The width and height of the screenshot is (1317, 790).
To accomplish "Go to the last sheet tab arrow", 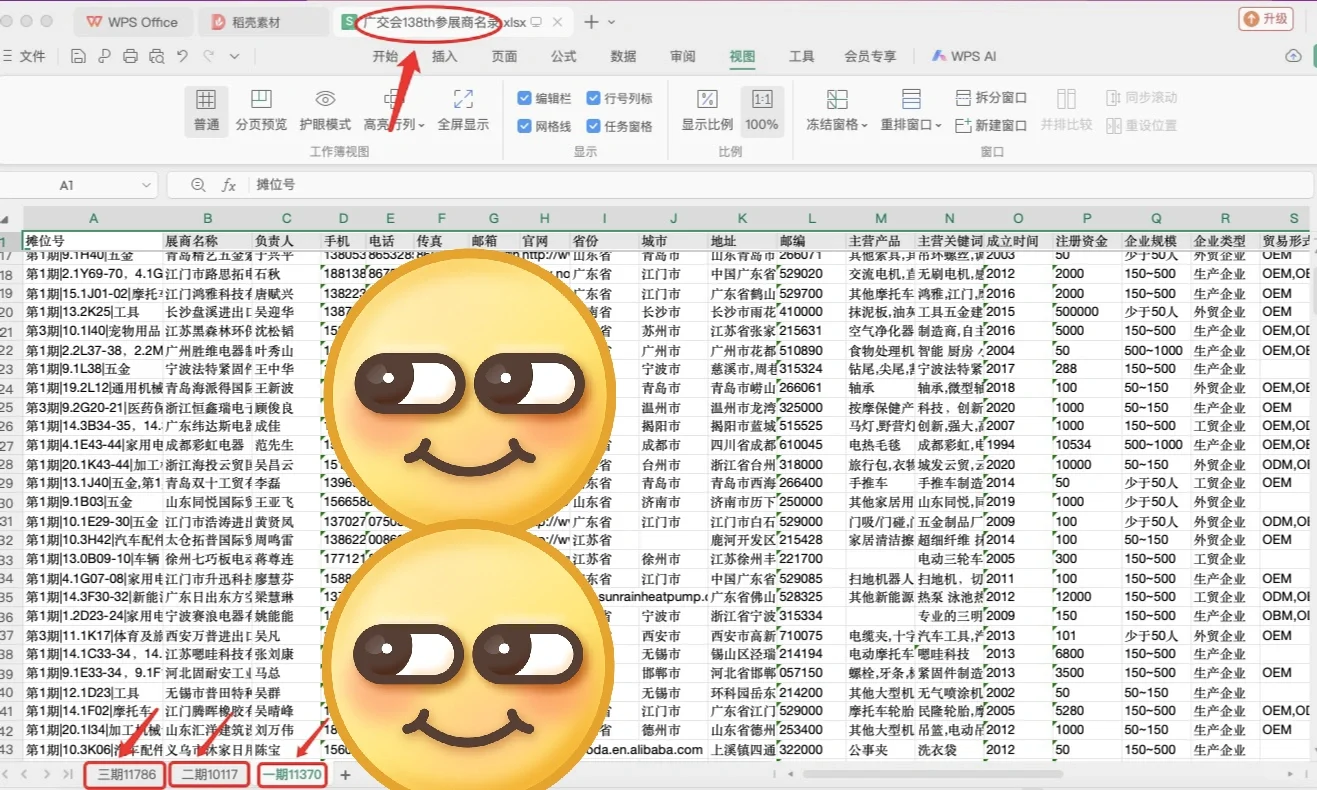I will pyautogui.click(x=67, y=774).
